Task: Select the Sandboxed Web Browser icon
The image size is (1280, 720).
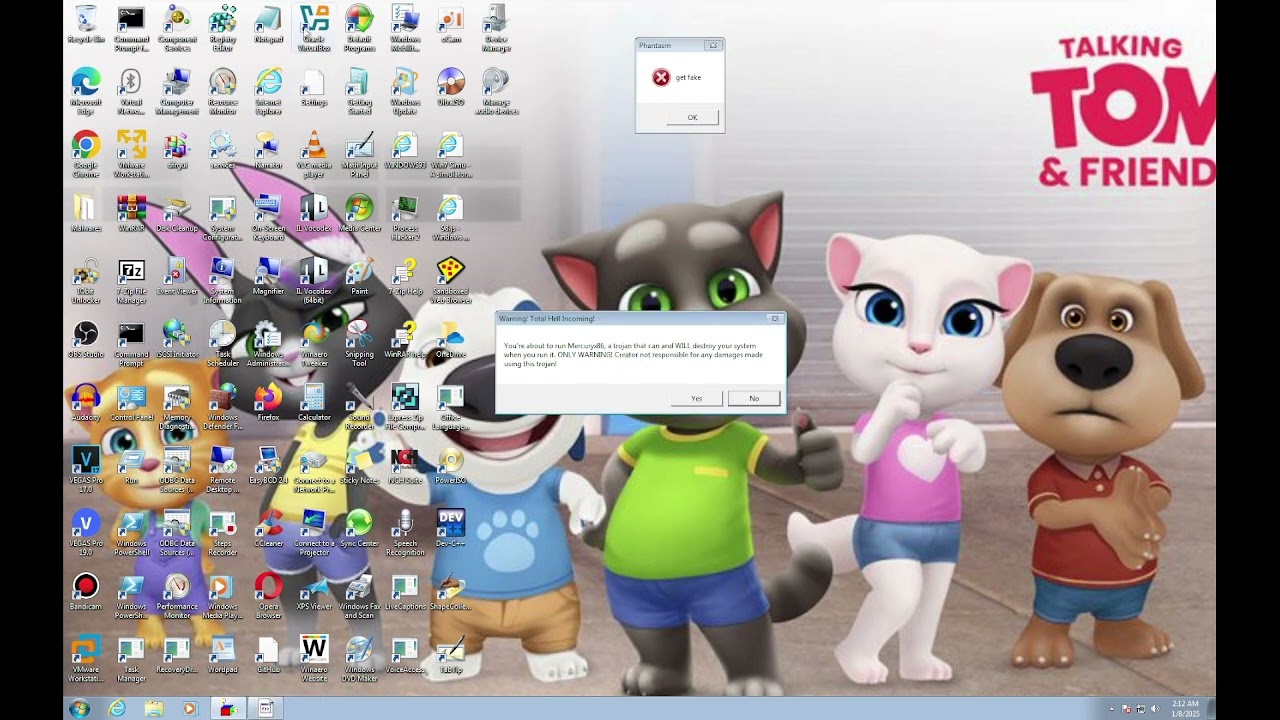Action: click(451, 281)
